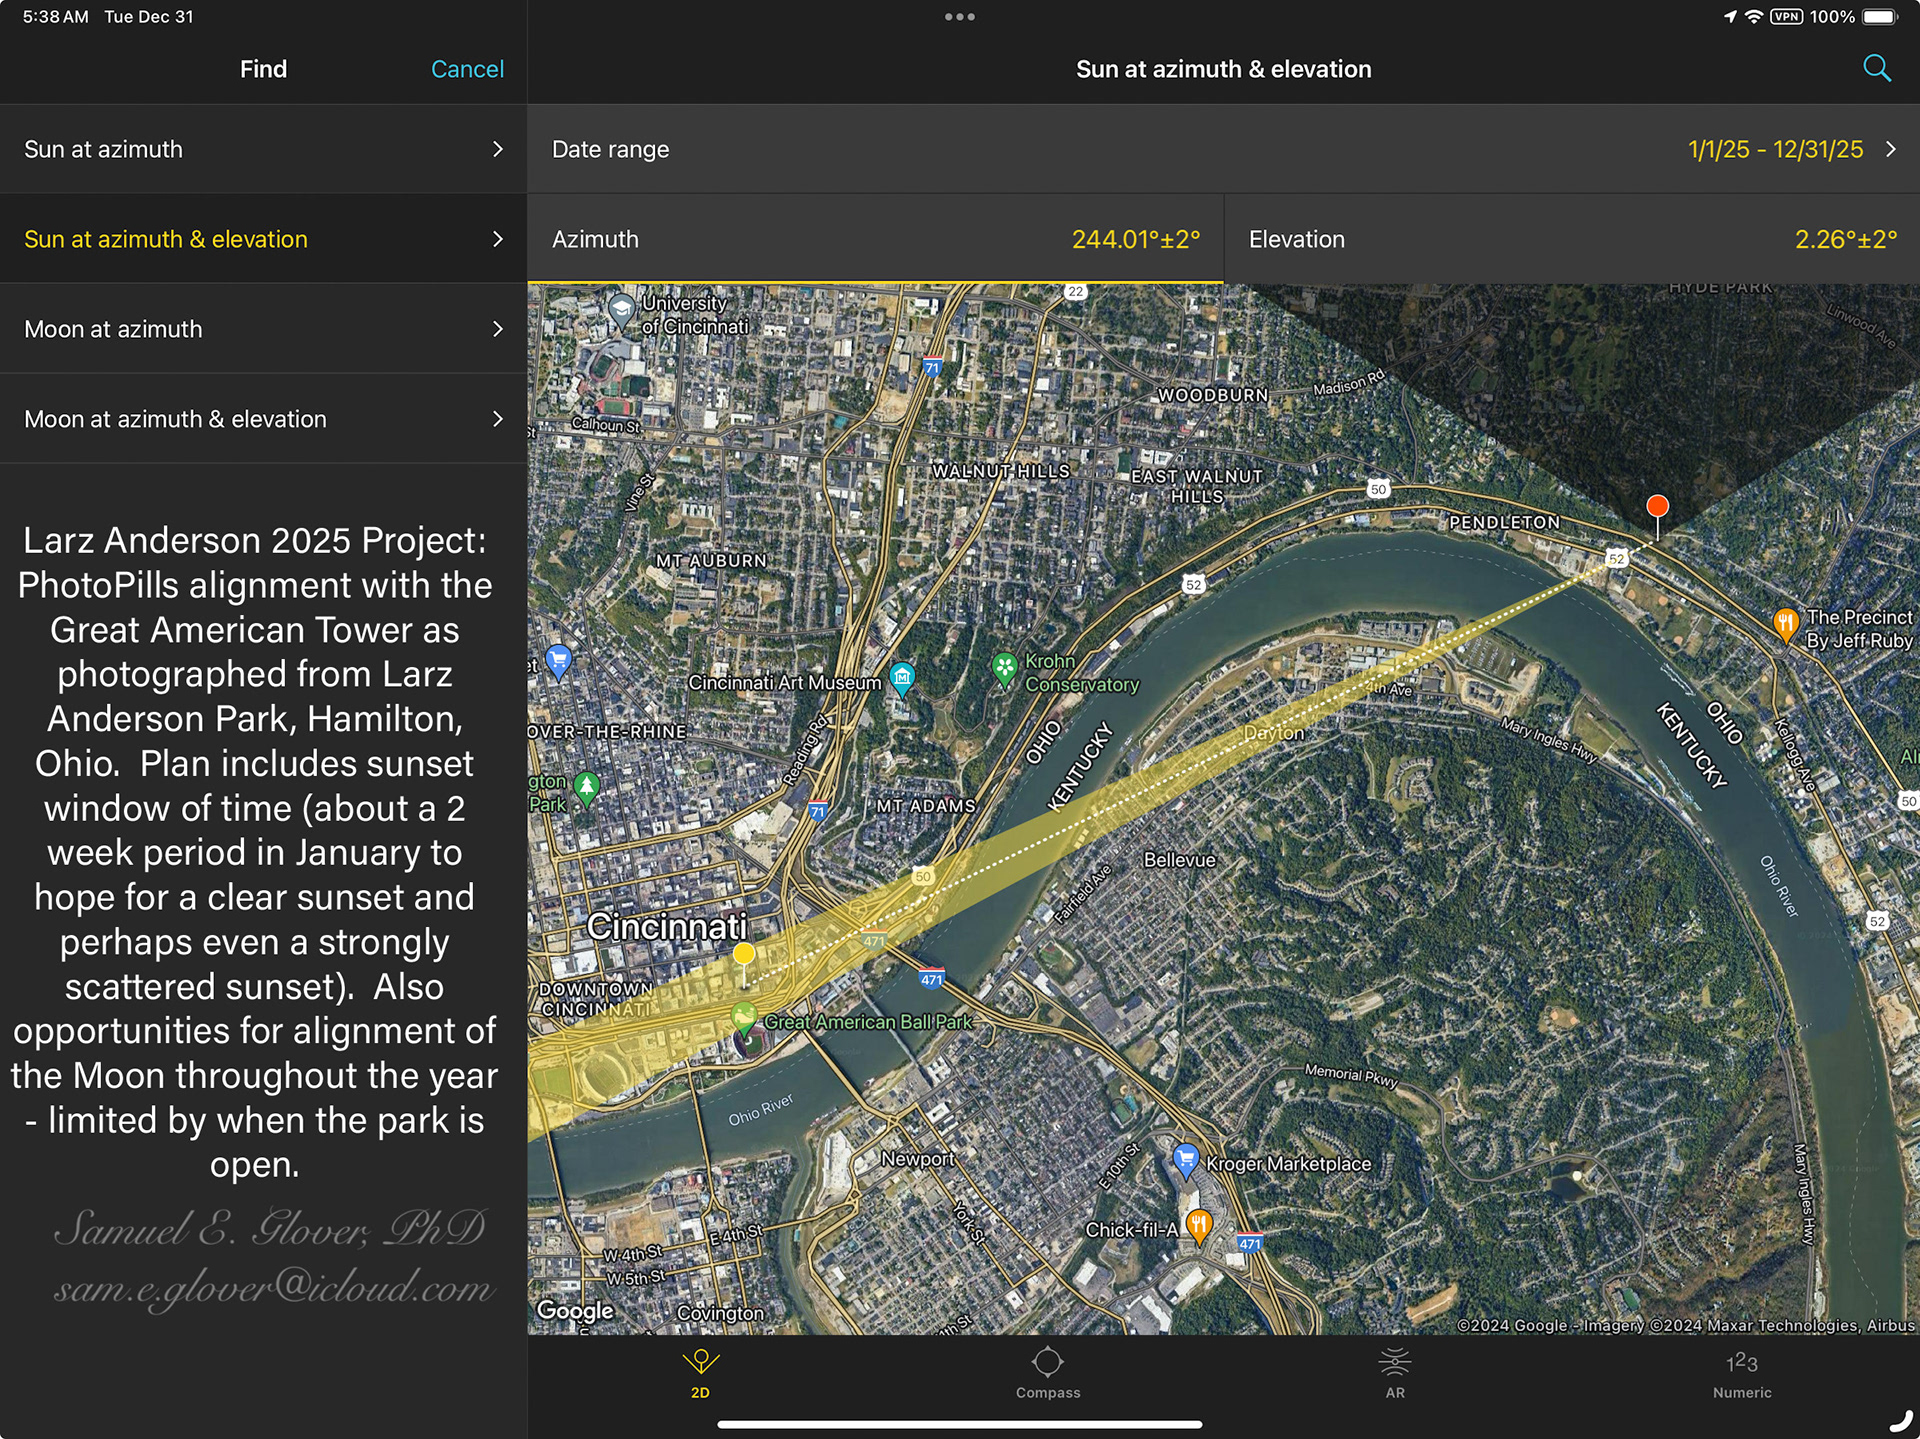This screenshot has width=1920, height=1439.
Task: Tap the VPN status indicator
Action: tap(1786, 17)
